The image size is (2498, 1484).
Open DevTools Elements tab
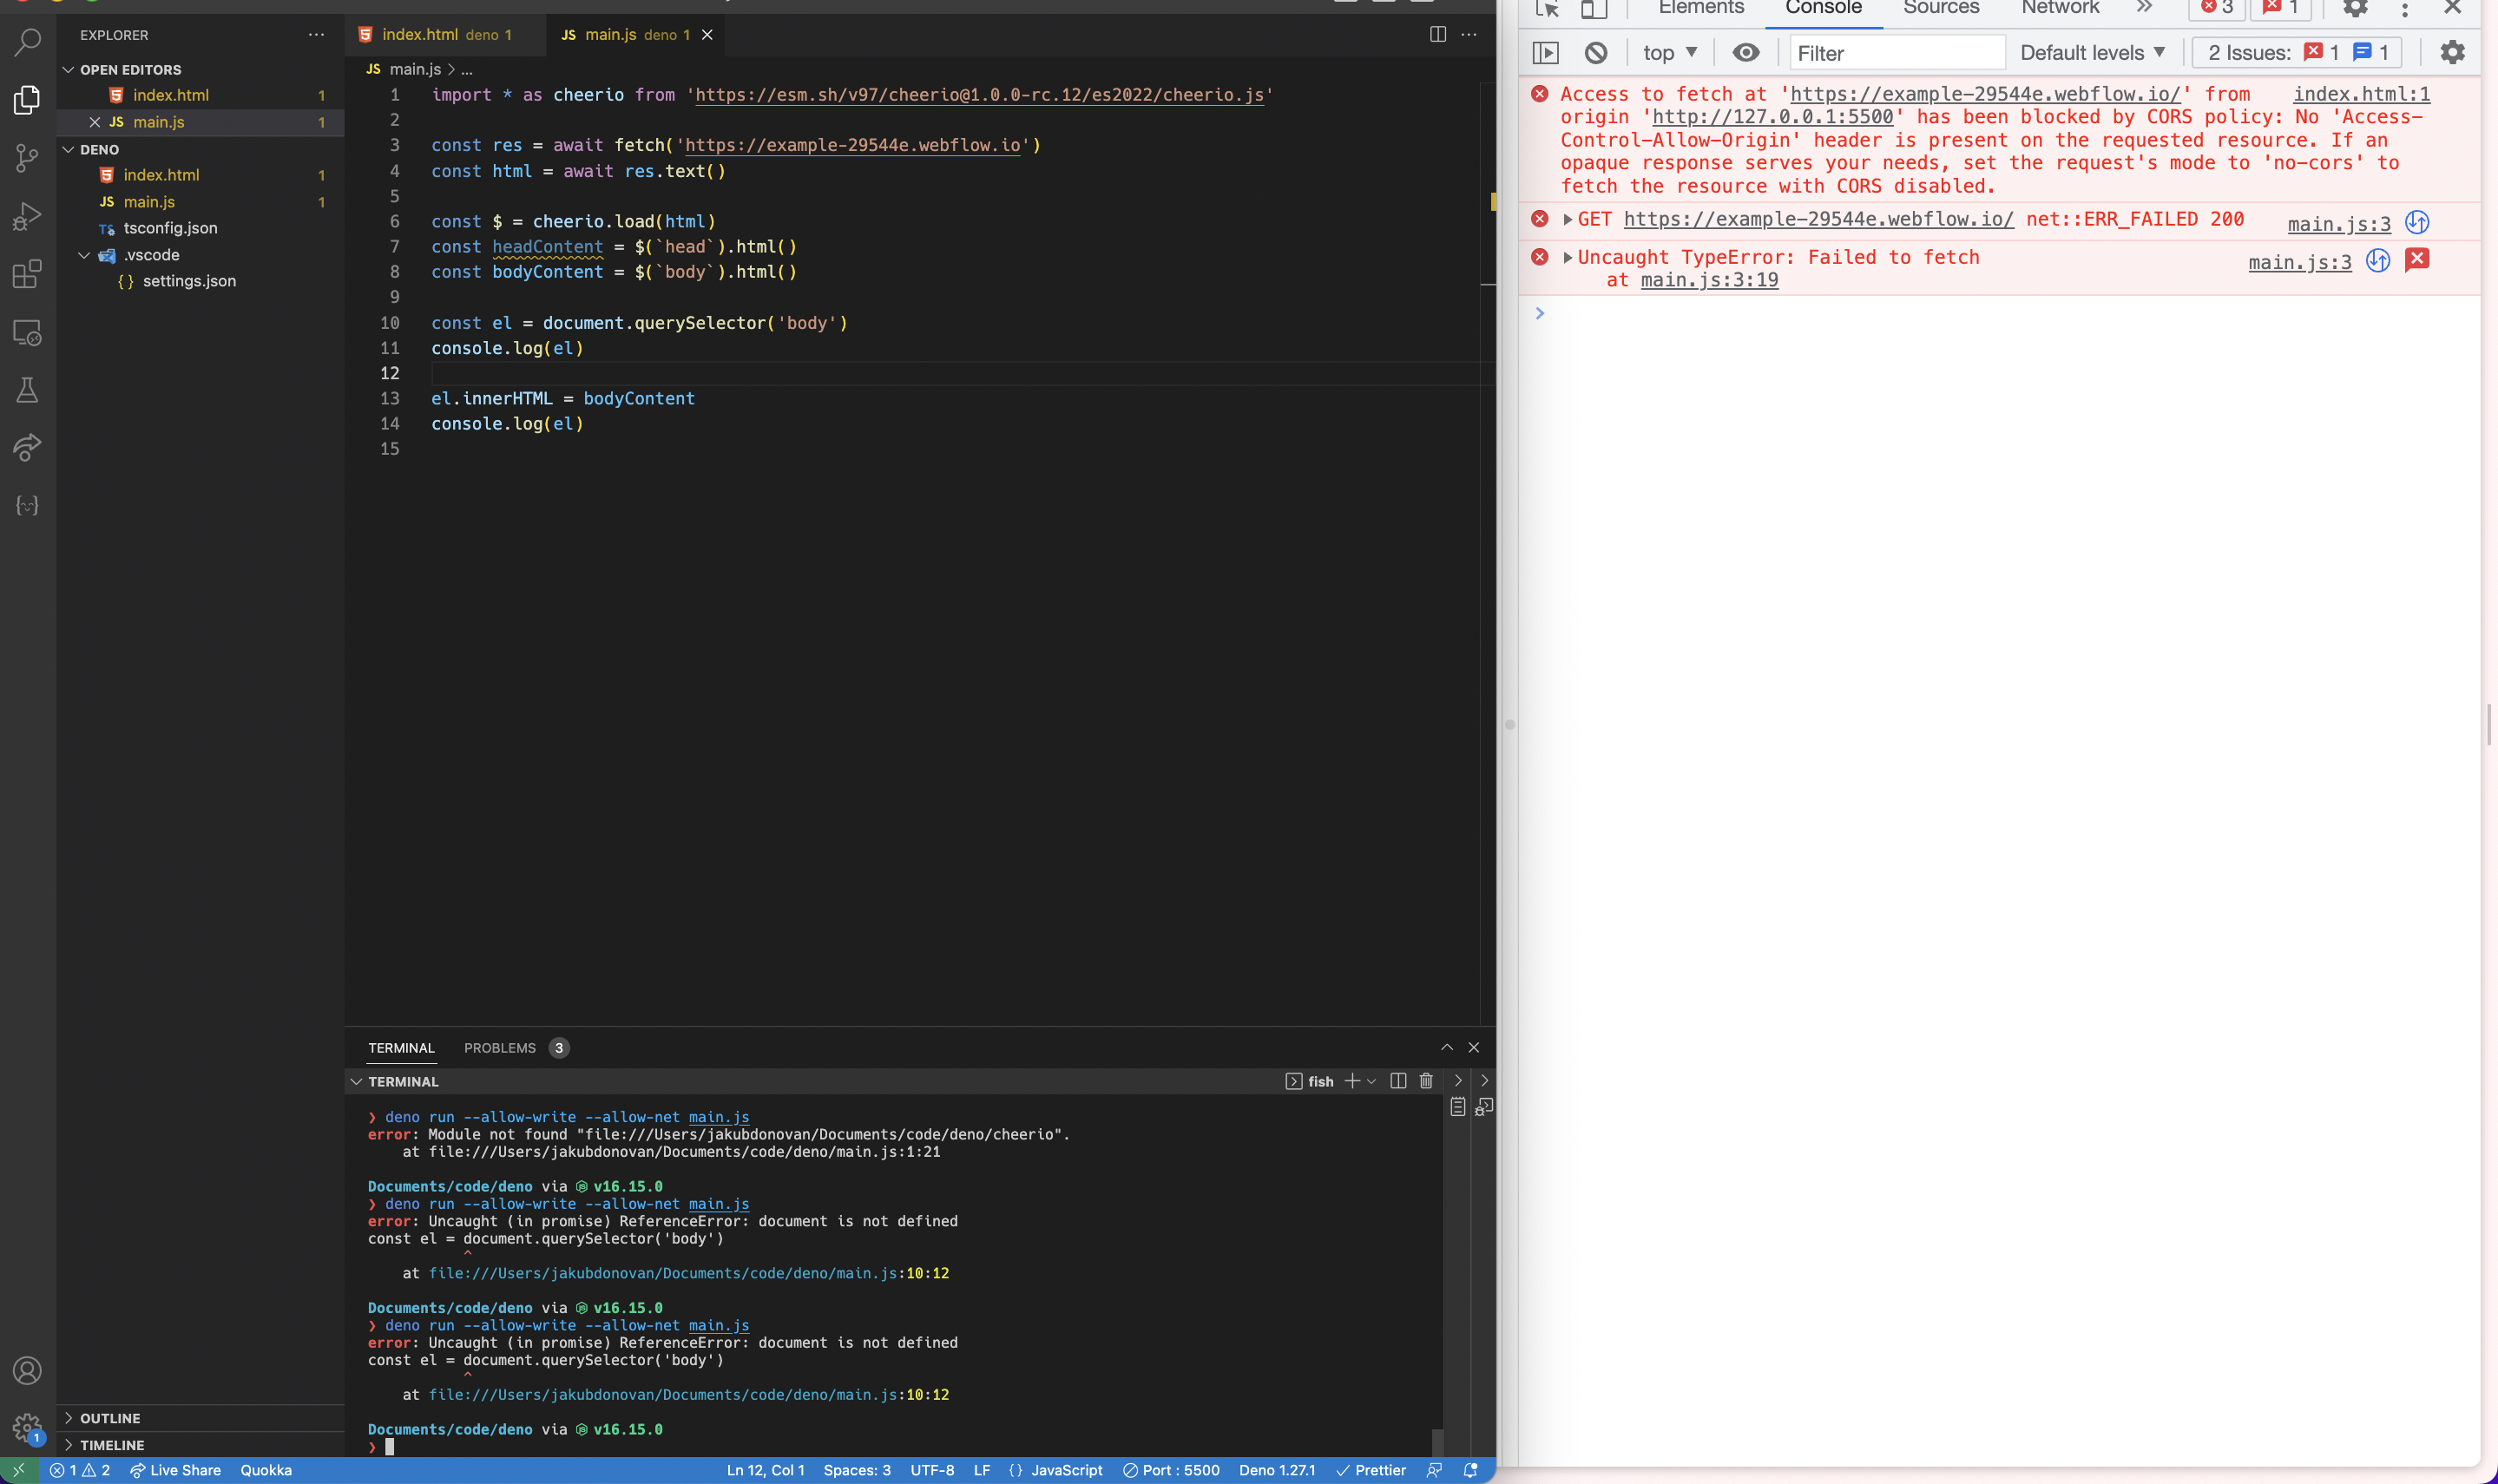click(1701, 8)
